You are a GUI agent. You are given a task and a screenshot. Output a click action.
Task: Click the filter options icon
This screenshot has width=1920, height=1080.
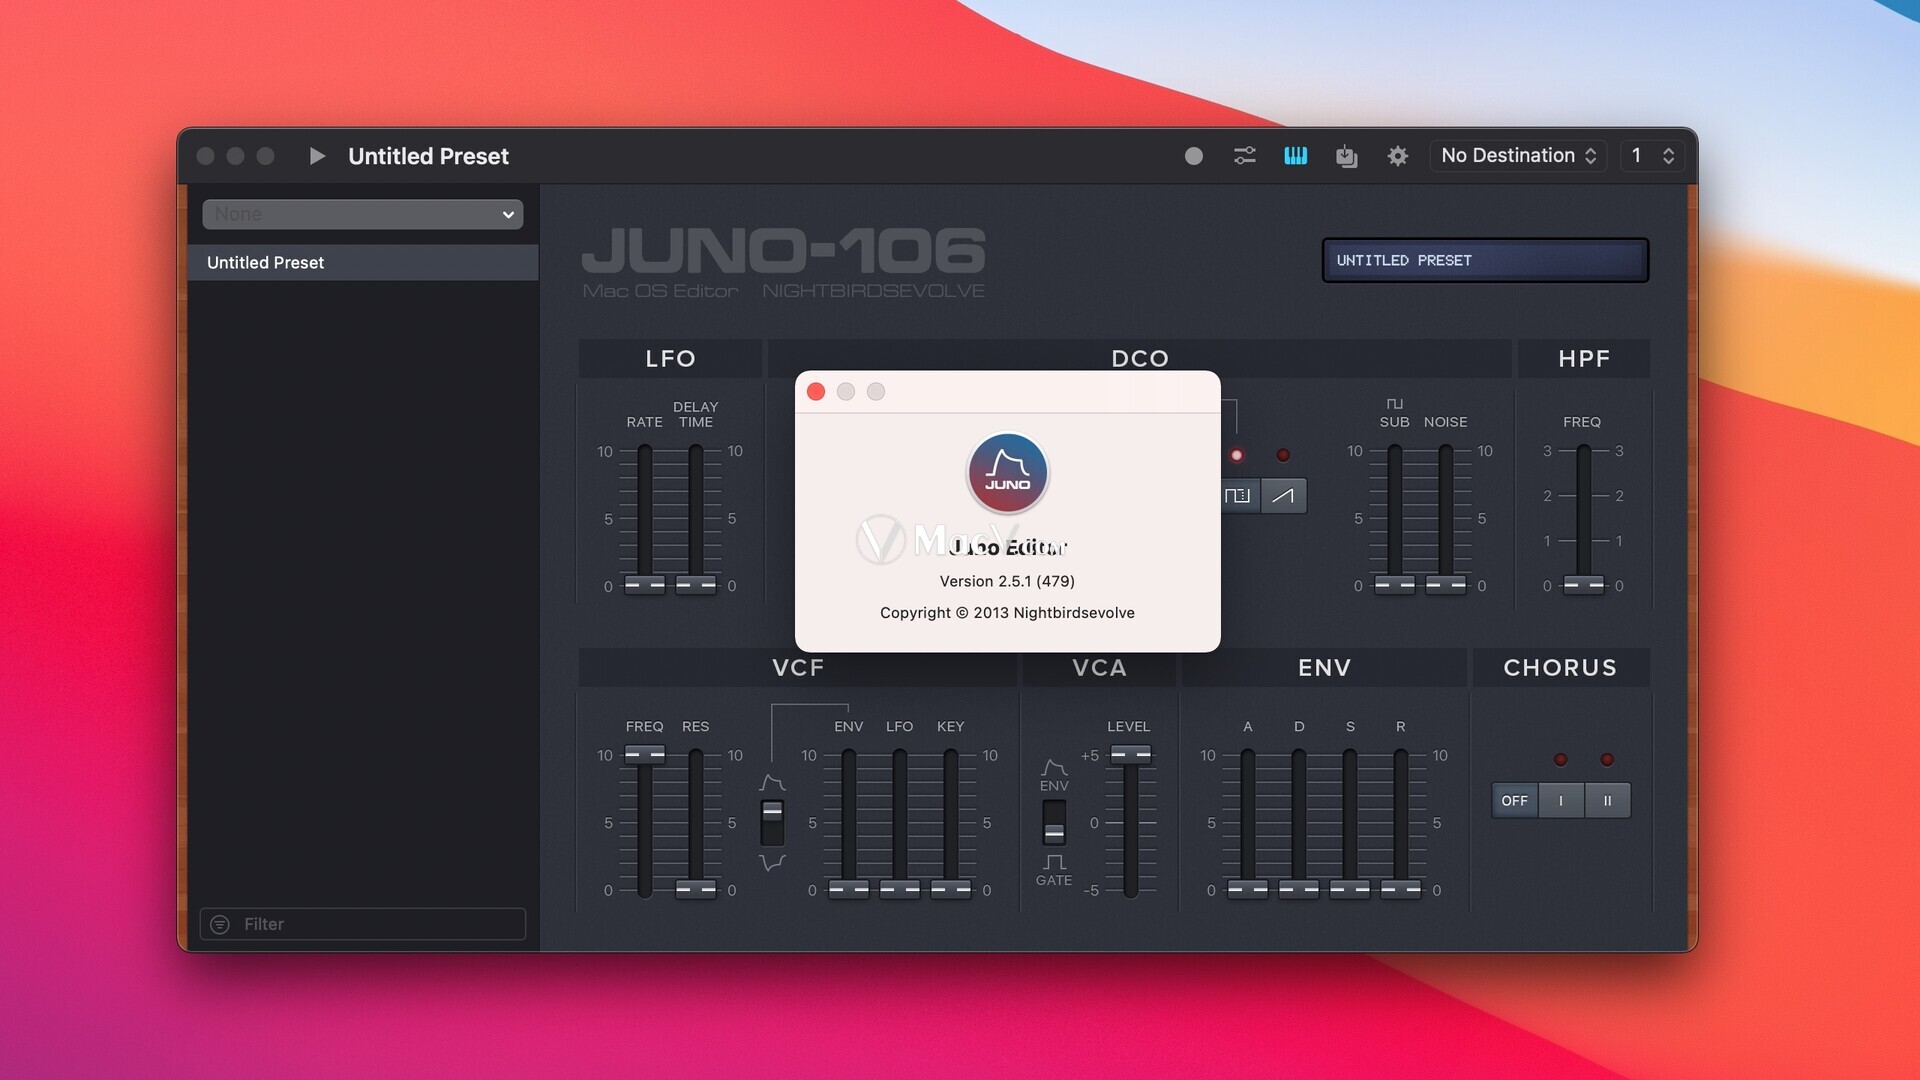pyautogui.click(x=220, y=924)
